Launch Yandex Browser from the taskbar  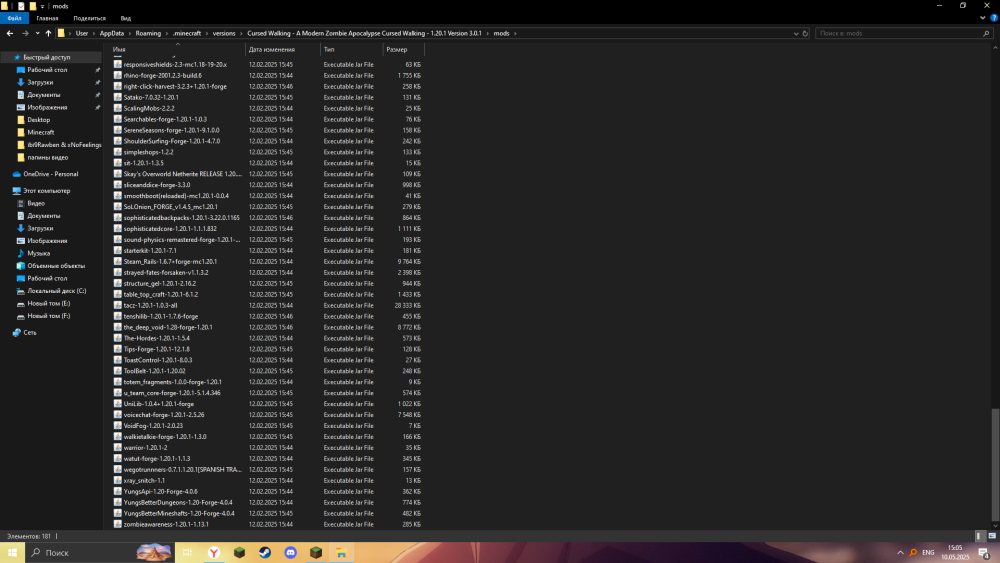click(214, 553)
